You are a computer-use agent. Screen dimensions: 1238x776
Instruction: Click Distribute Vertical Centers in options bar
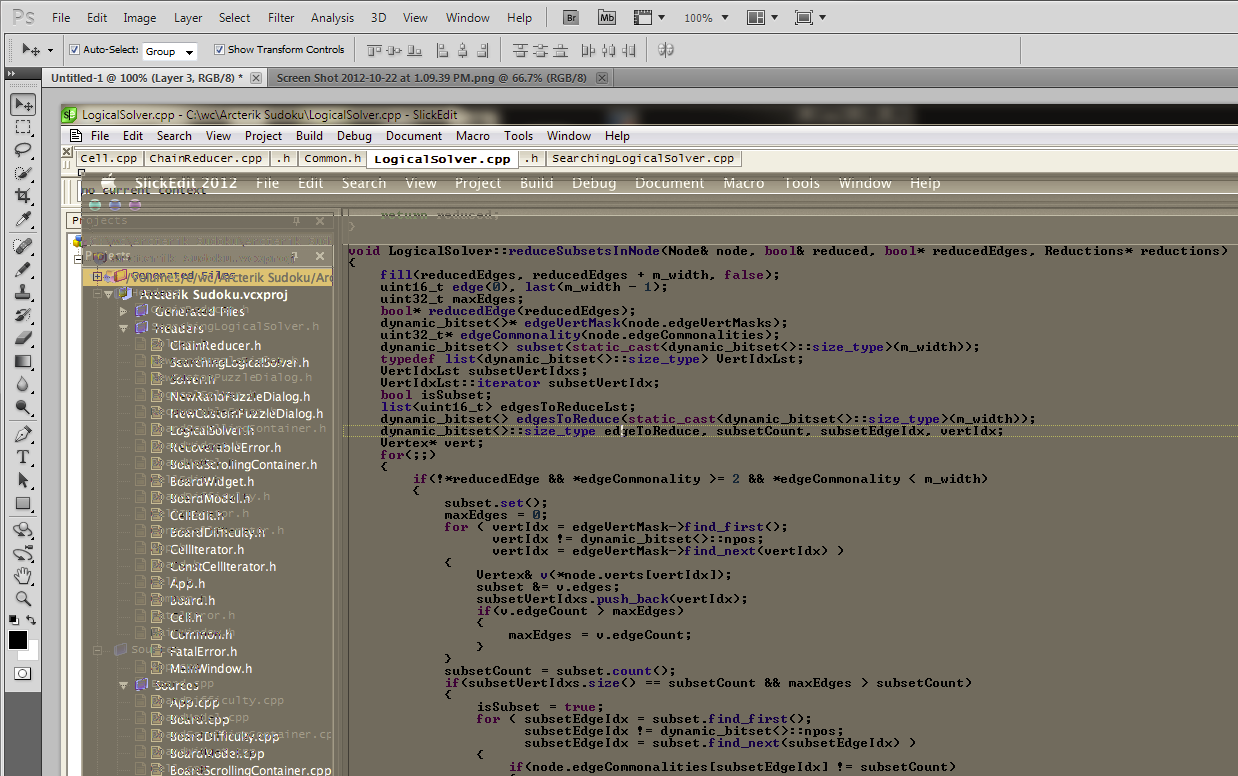(542, 50)
